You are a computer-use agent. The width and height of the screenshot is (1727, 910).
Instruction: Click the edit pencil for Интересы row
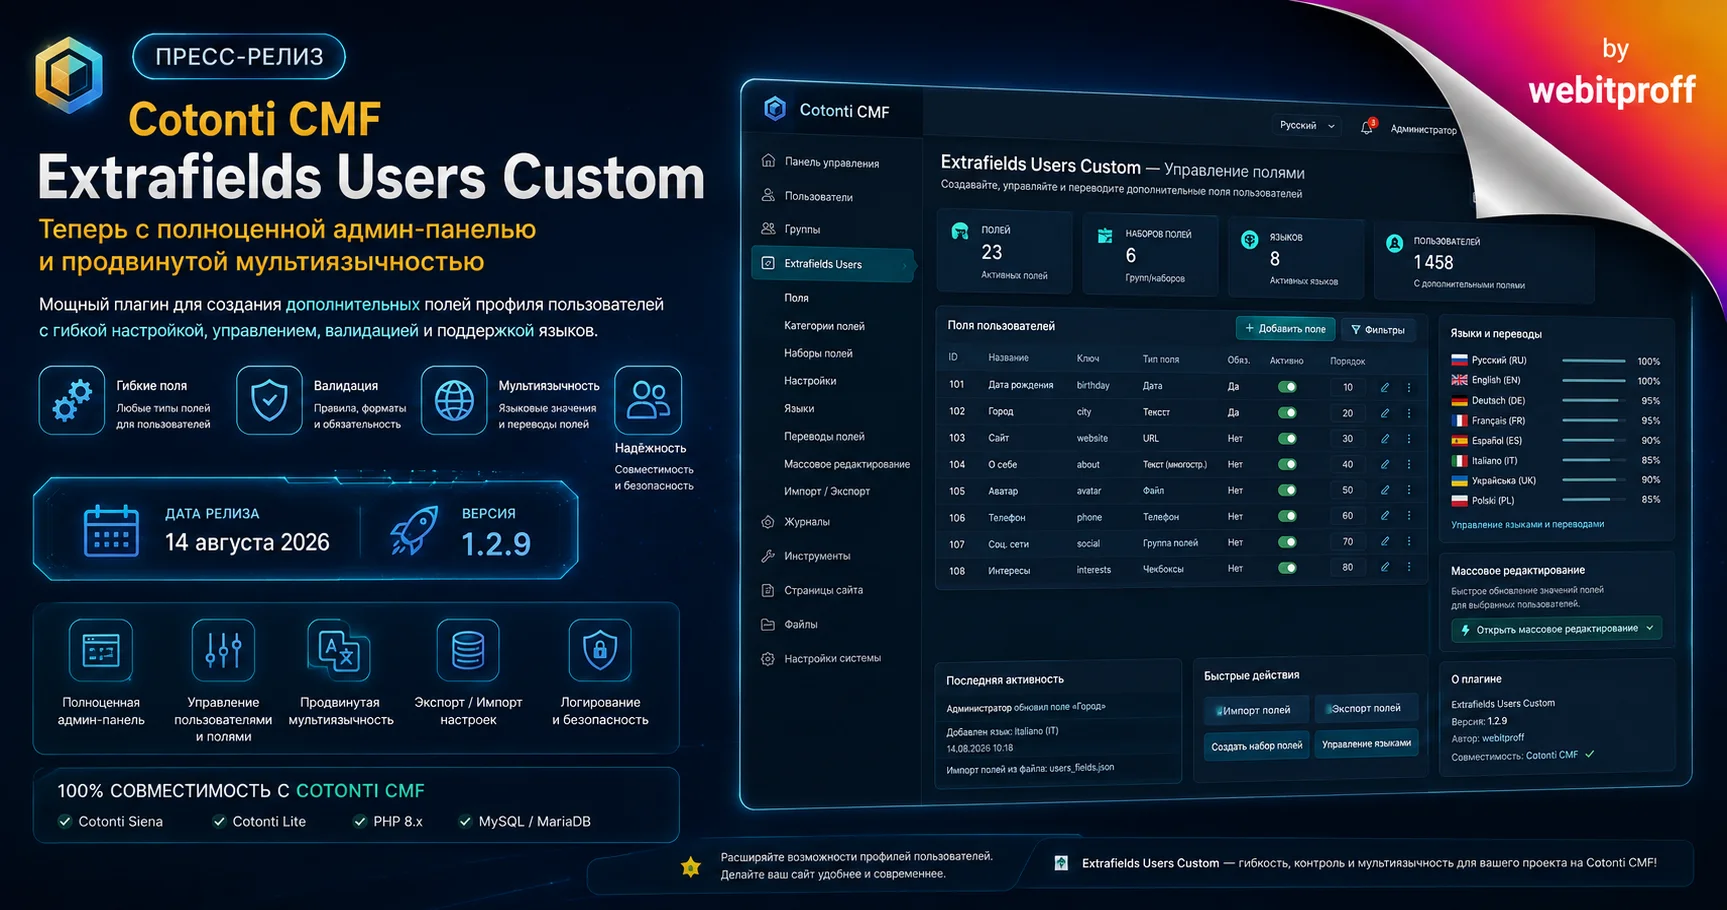point(1385,567)
